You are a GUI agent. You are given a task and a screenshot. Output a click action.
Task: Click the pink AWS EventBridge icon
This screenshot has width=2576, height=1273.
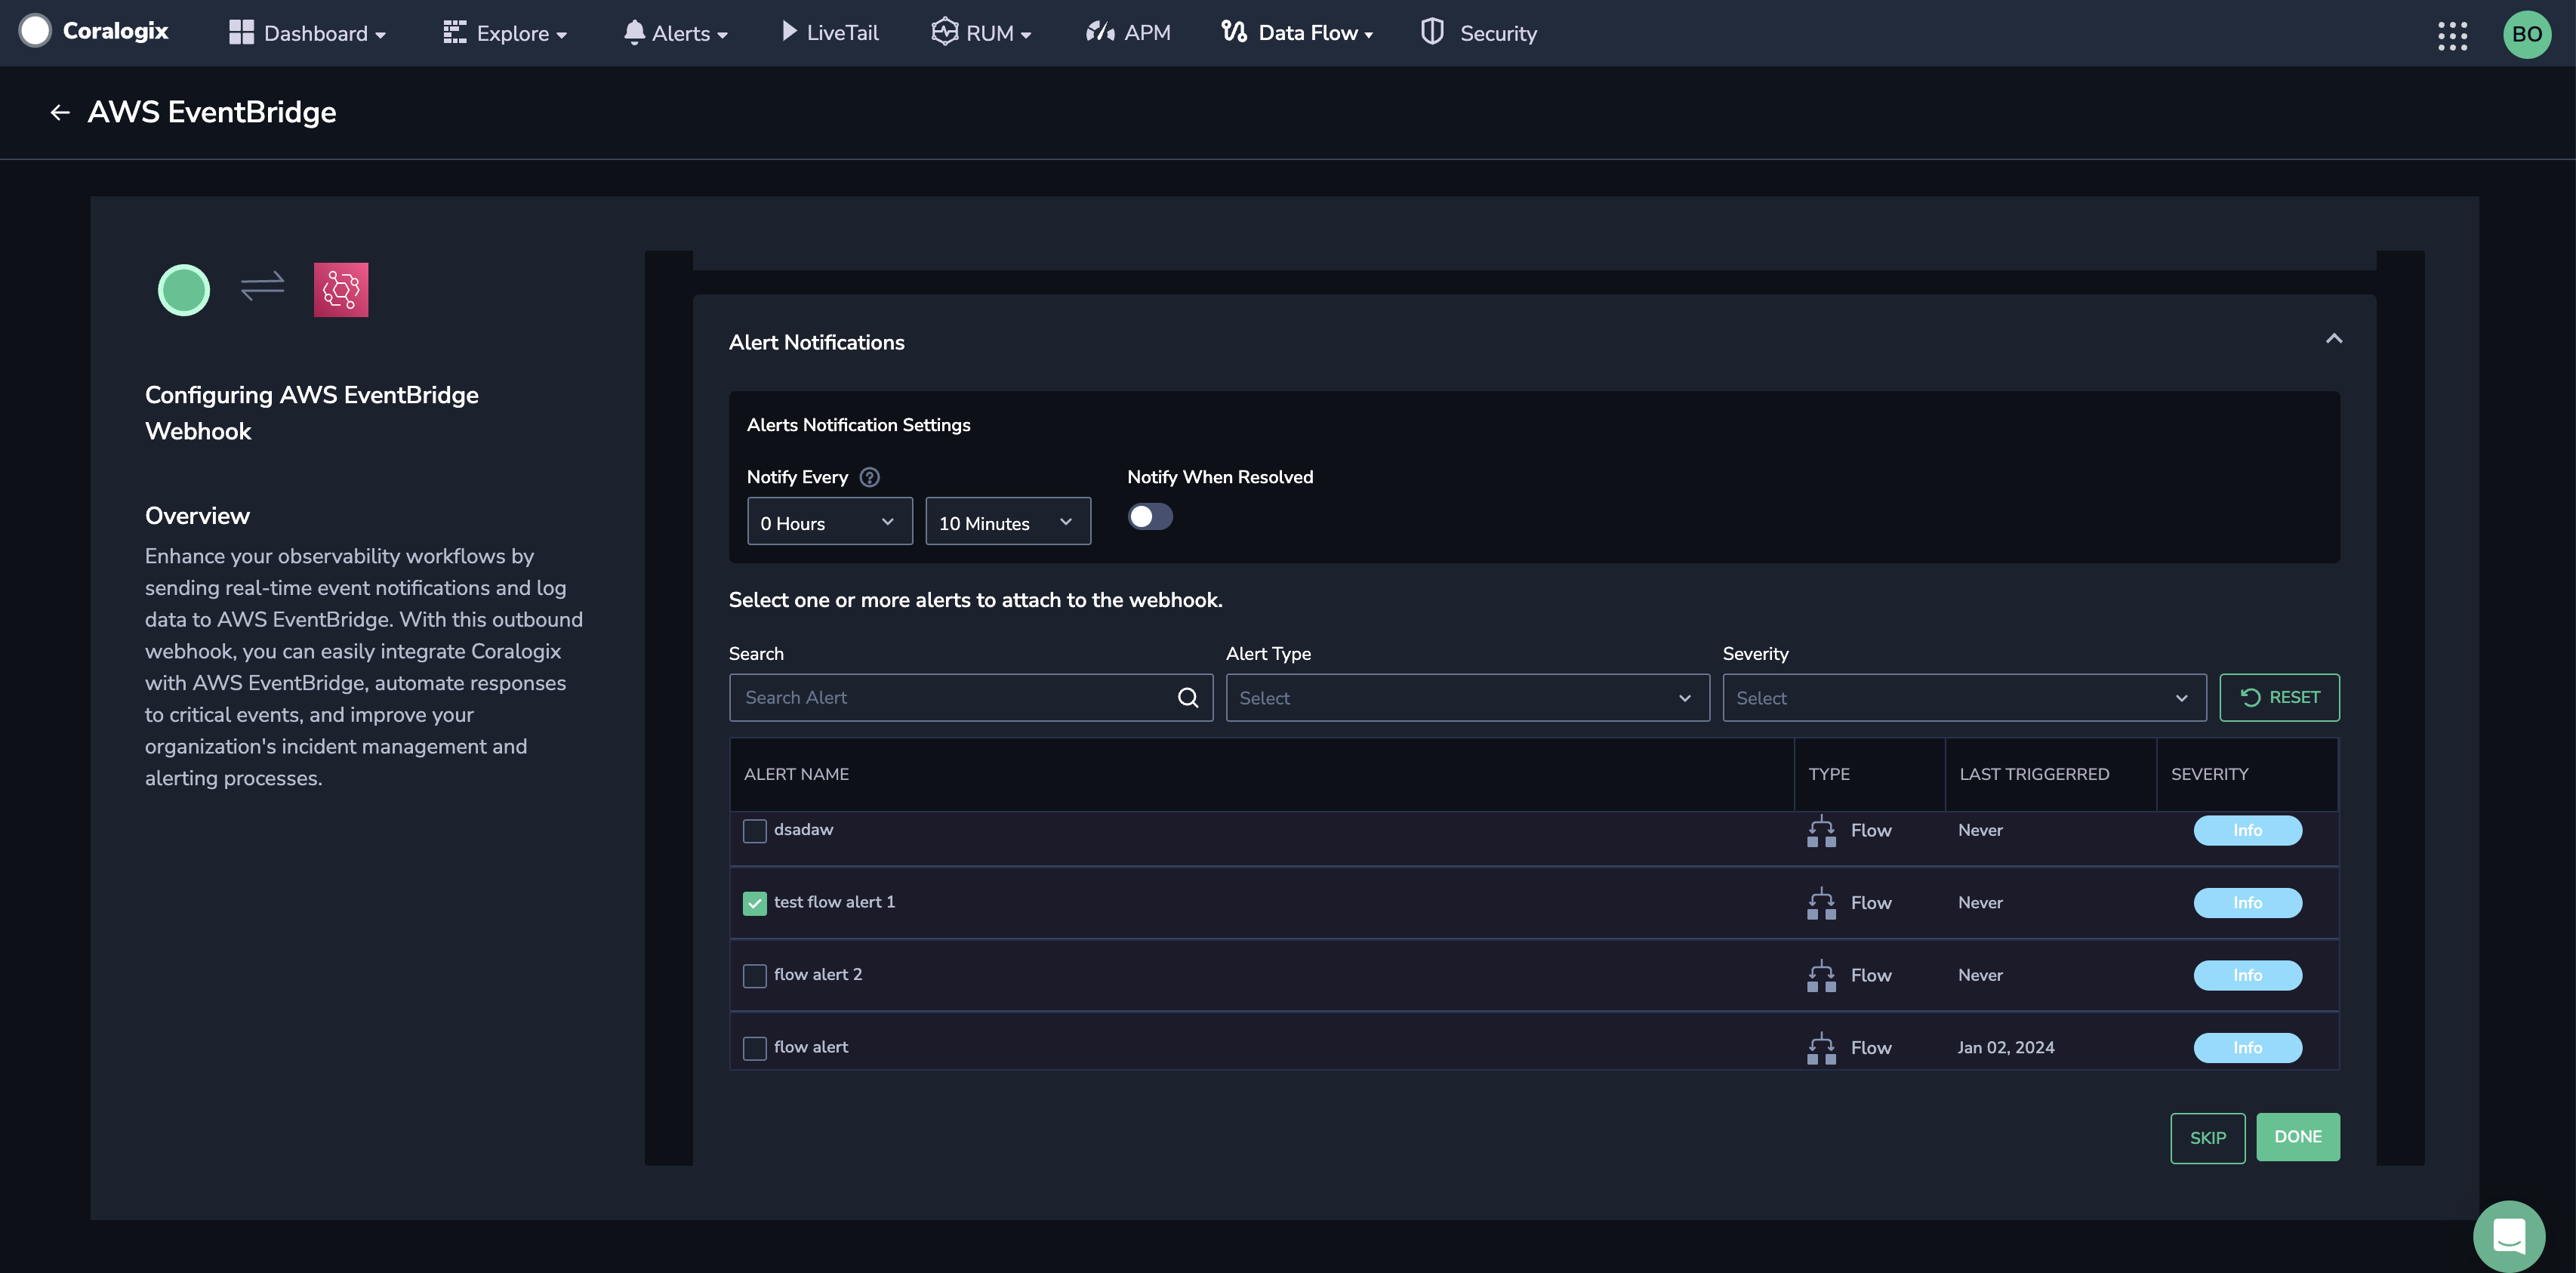pyautogui.click(x=341, y=290)
